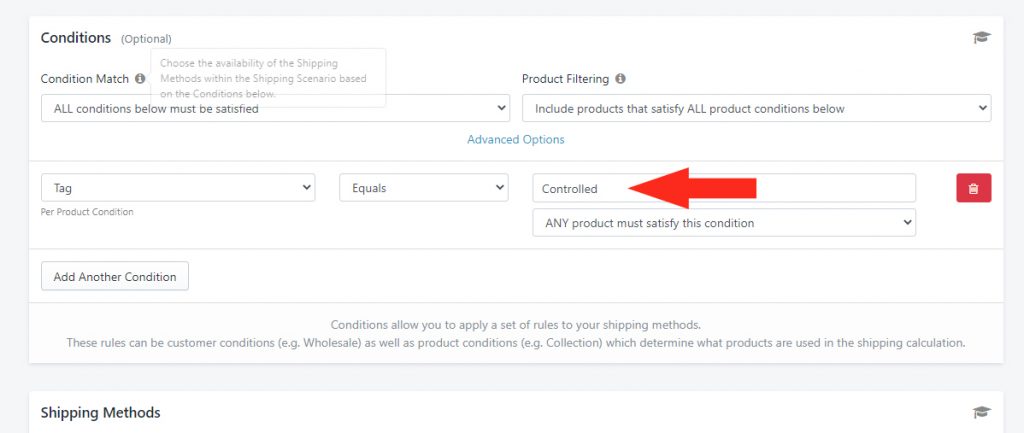Delete the Tag condition with red trash button
Viewport: 1024px width, 433px height.
click(x=973, y=188)
